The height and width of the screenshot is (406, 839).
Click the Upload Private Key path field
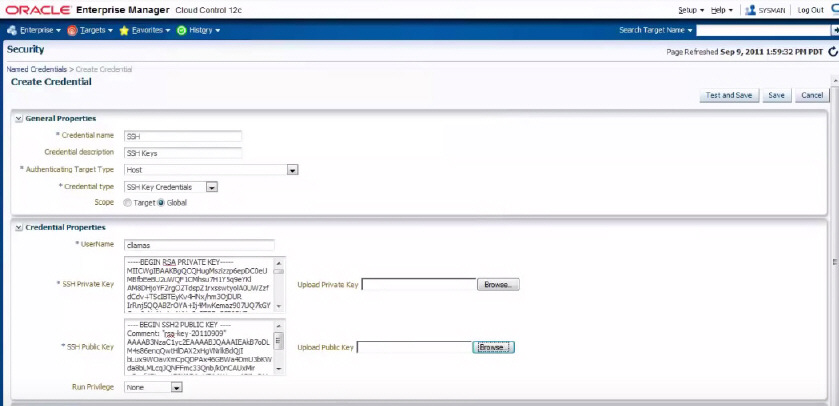[419, 285]
